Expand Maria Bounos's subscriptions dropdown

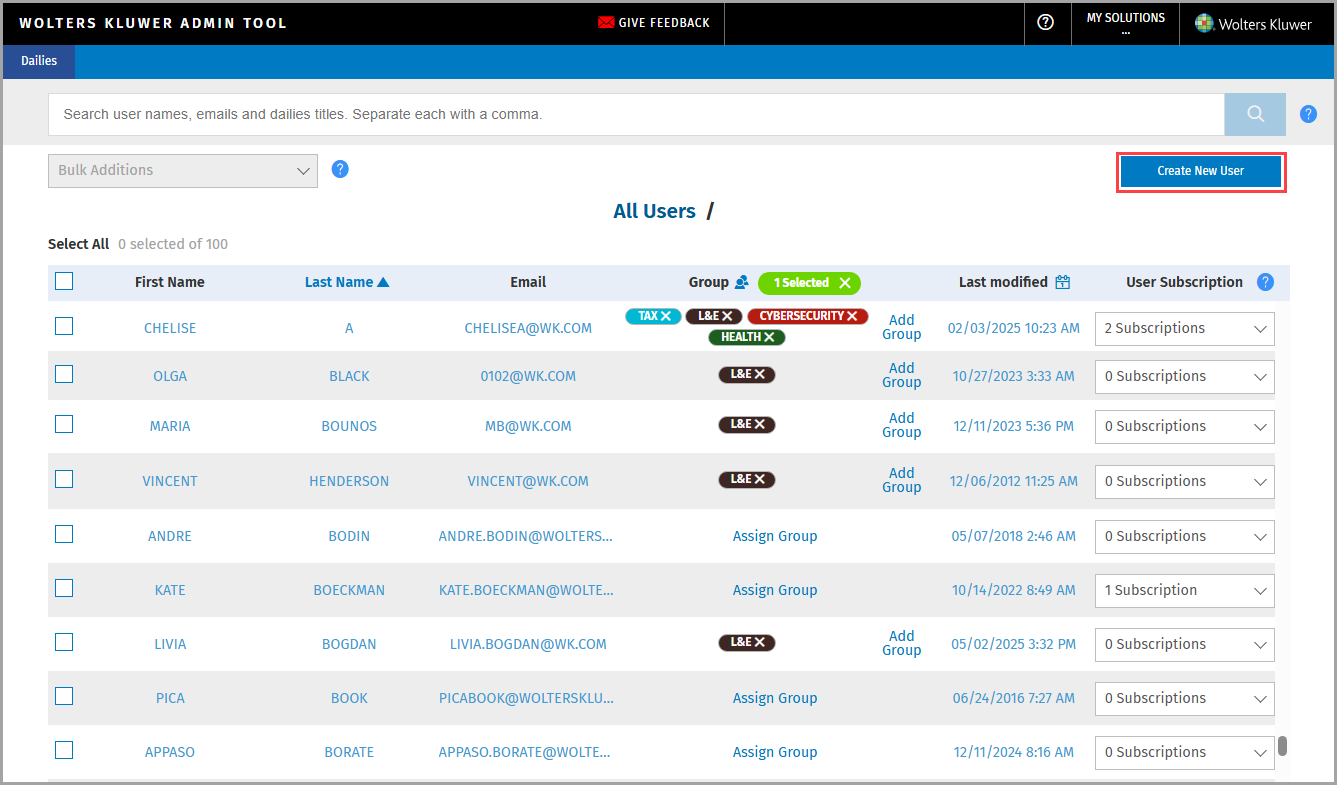point(1185,427)
